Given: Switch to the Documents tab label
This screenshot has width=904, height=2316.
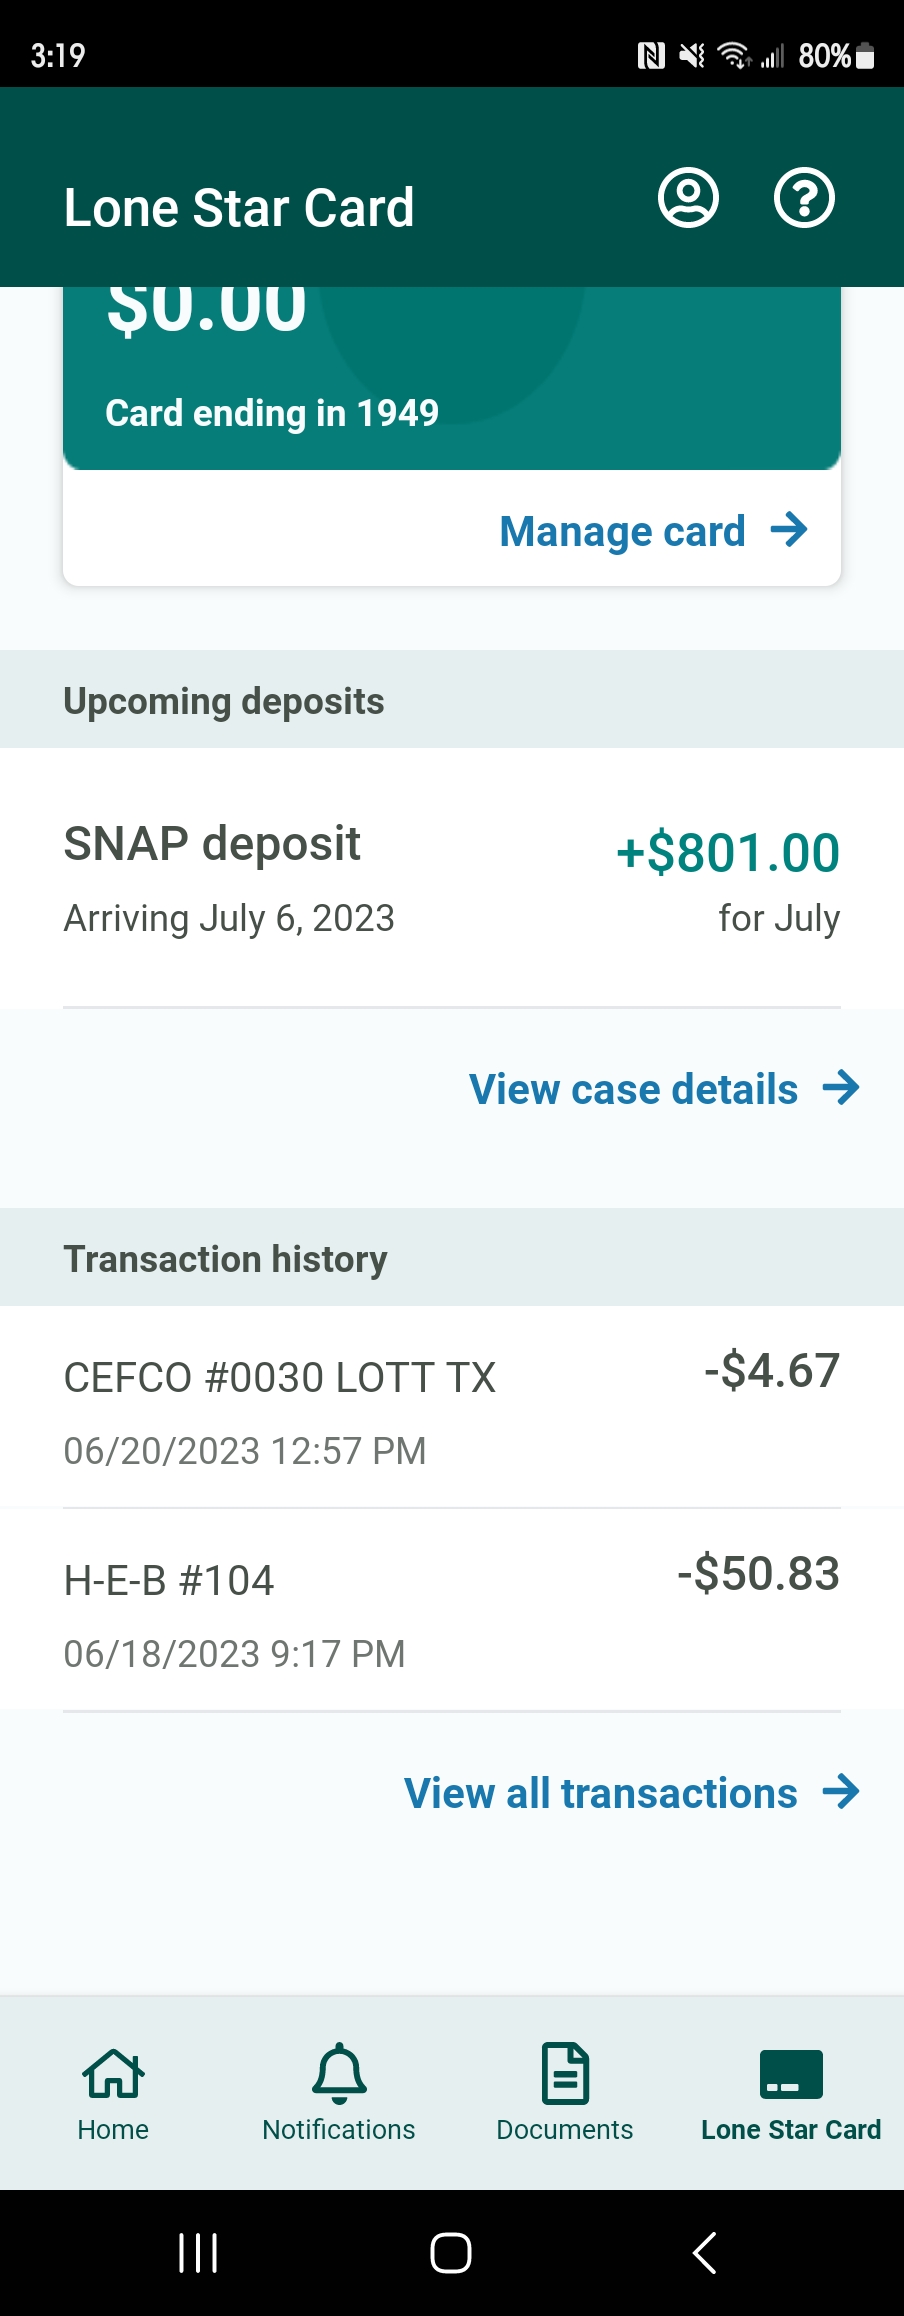Looking at the screenshot, I should click(565, 2130).
